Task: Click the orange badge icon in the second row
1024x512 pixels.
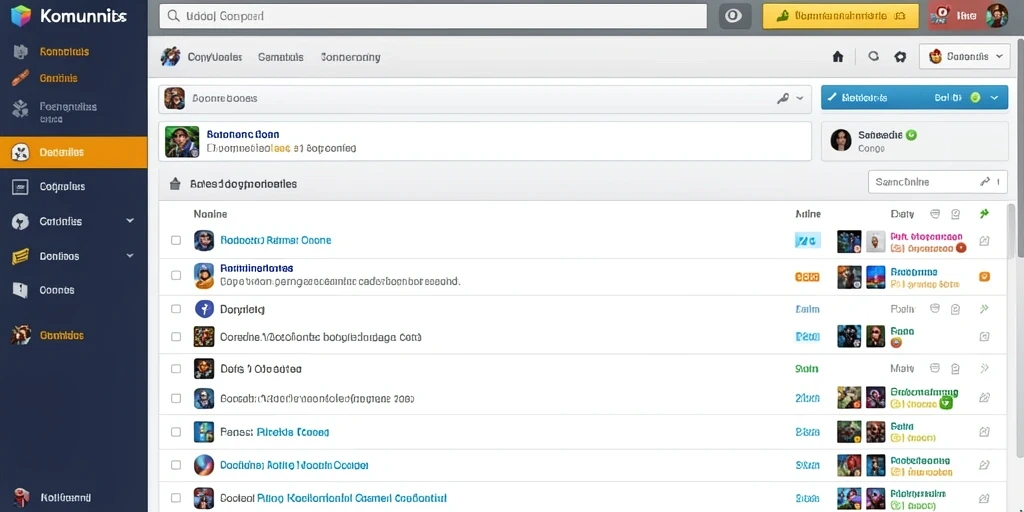Action: (984, 276)
